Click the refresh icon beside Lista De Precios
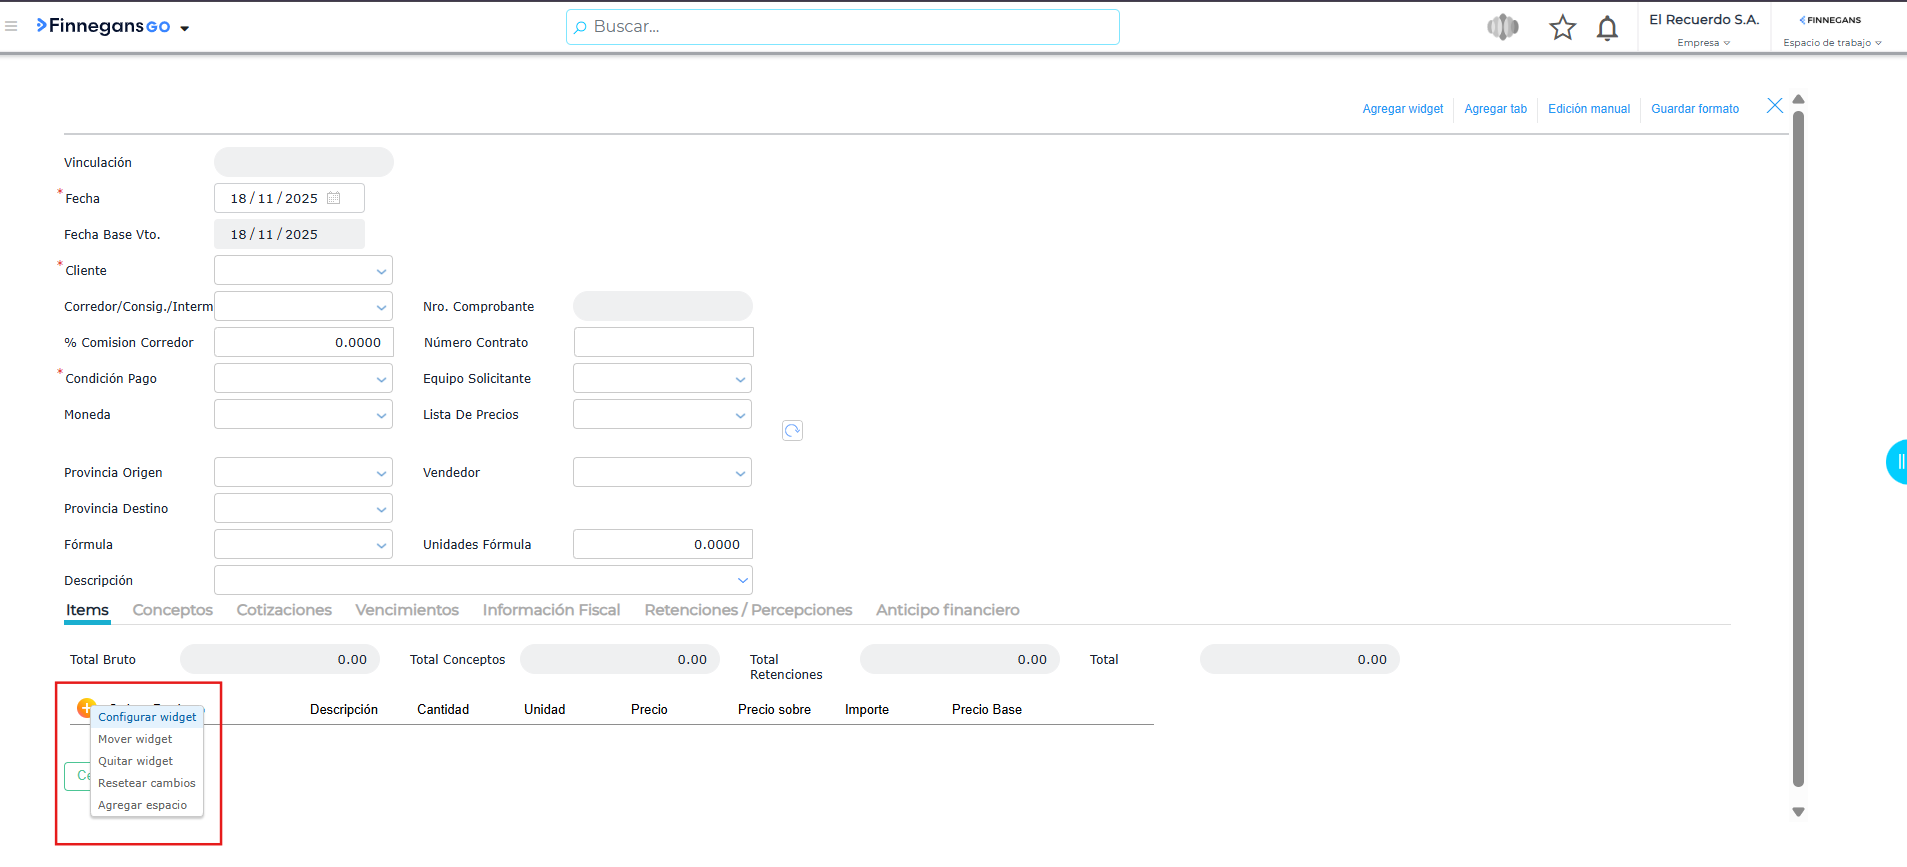This screenshot has width=1907, height=867. (792, 431)
